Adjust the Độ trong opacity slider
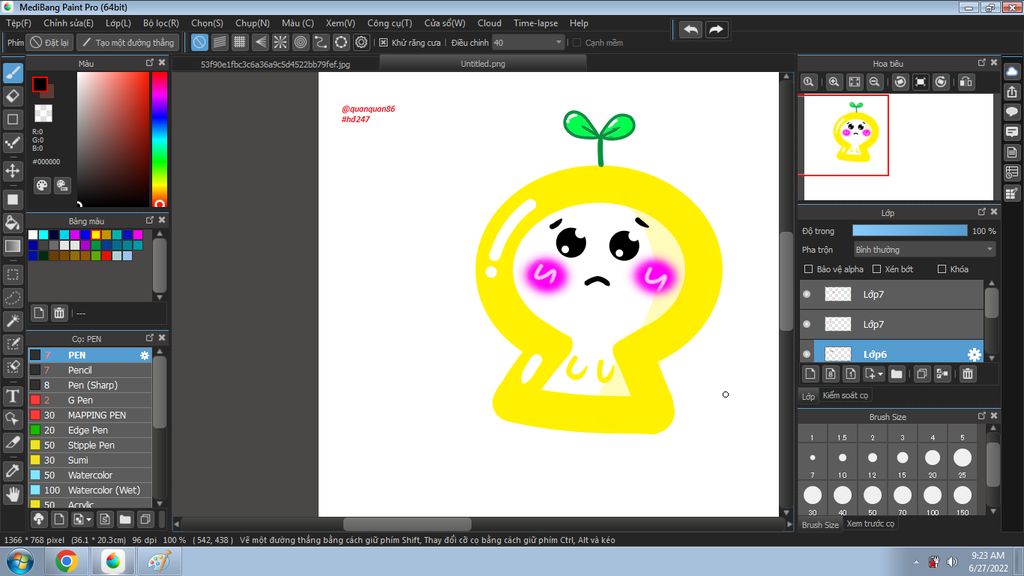 click(910, 231)
